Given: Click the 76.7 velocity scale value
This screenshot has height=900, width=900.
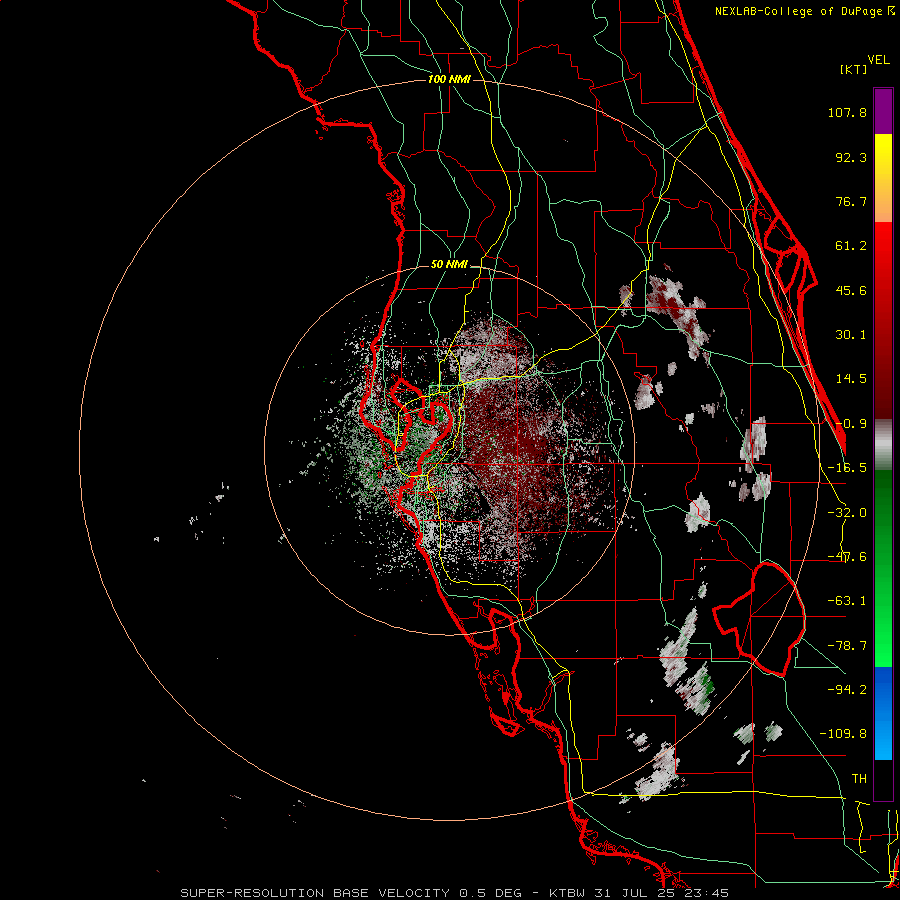Looking at the screenshot, I should click(851, 201).
